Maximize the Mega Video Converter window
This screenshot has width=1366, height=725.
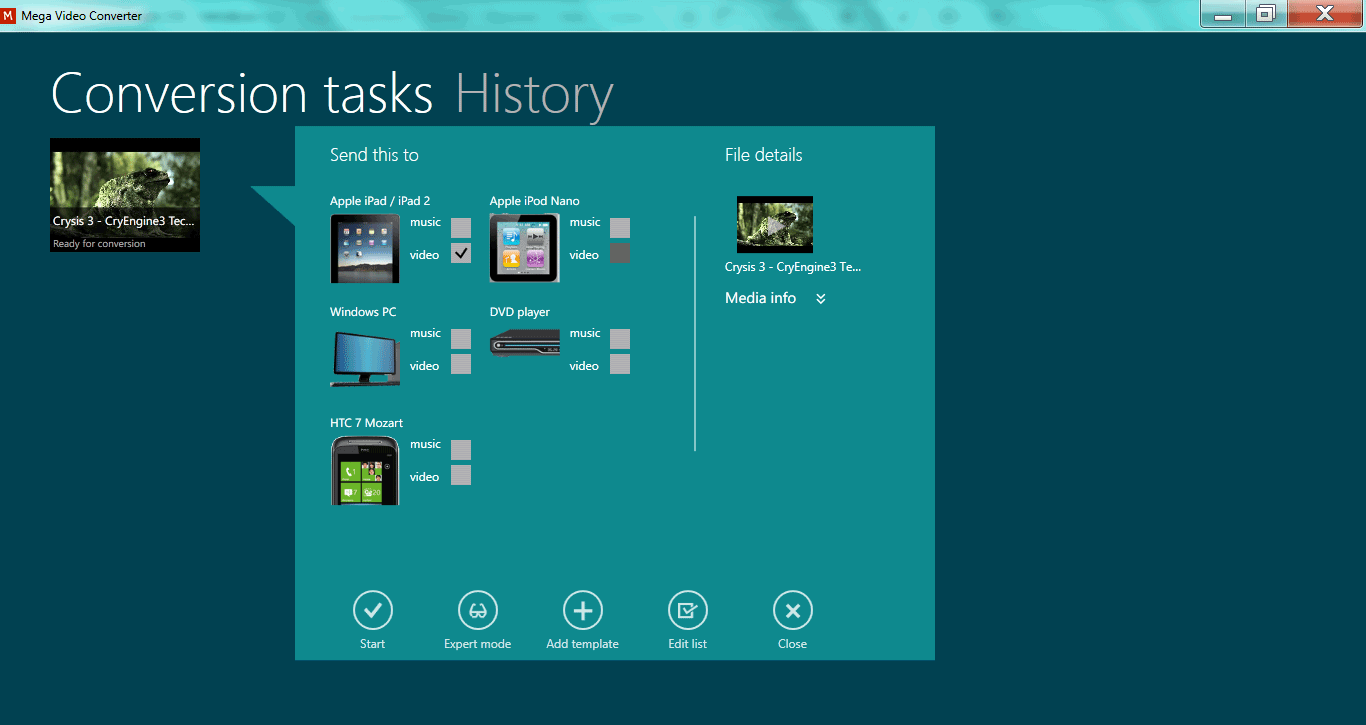(1266, 14)
